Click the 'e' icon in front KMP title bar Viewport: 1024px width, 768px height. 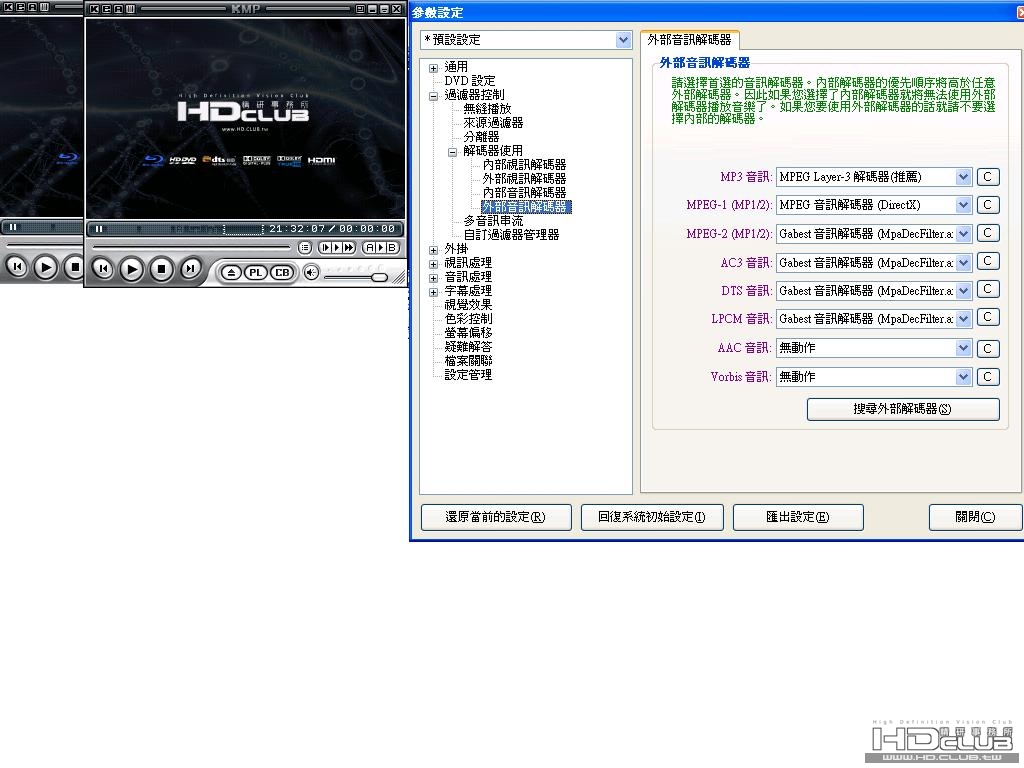coord(106,9)
